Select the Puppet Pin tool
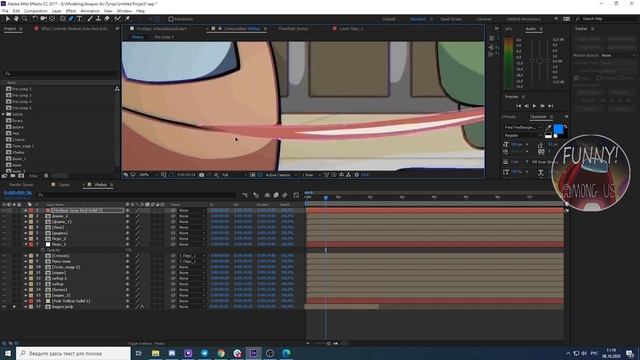 127,19
